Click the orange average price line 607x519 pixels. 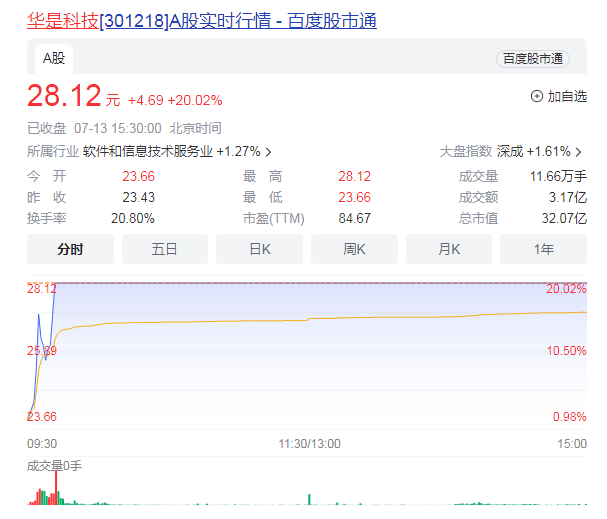[x=300, y=320]
